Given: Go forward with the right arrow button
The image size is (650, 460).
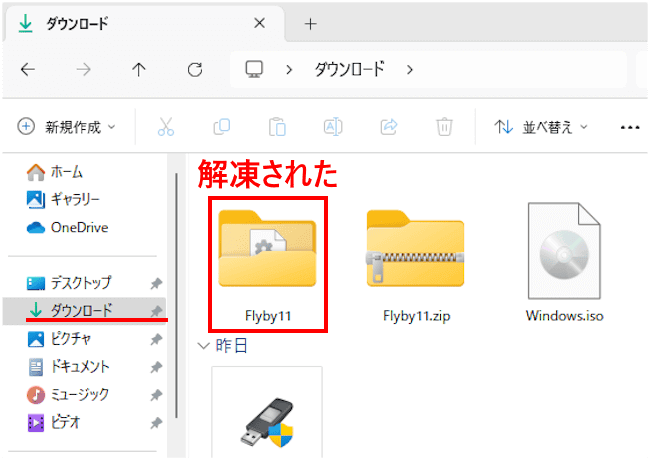Looking at the screenshot, I should coord(83,70).
